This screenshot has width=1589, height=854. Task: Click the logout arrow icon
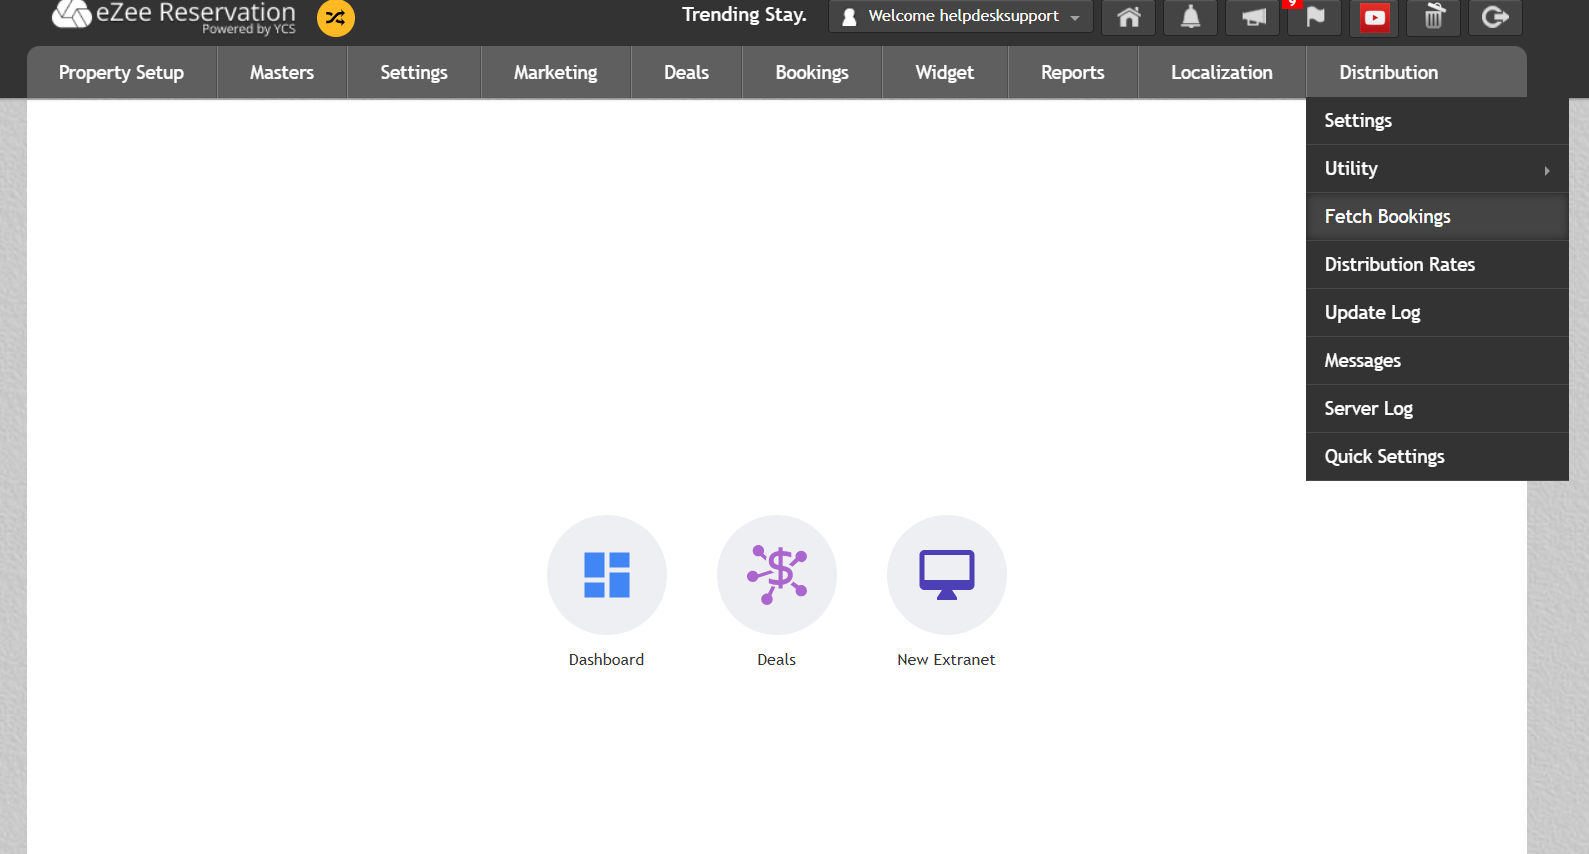tap(1496, 17)
